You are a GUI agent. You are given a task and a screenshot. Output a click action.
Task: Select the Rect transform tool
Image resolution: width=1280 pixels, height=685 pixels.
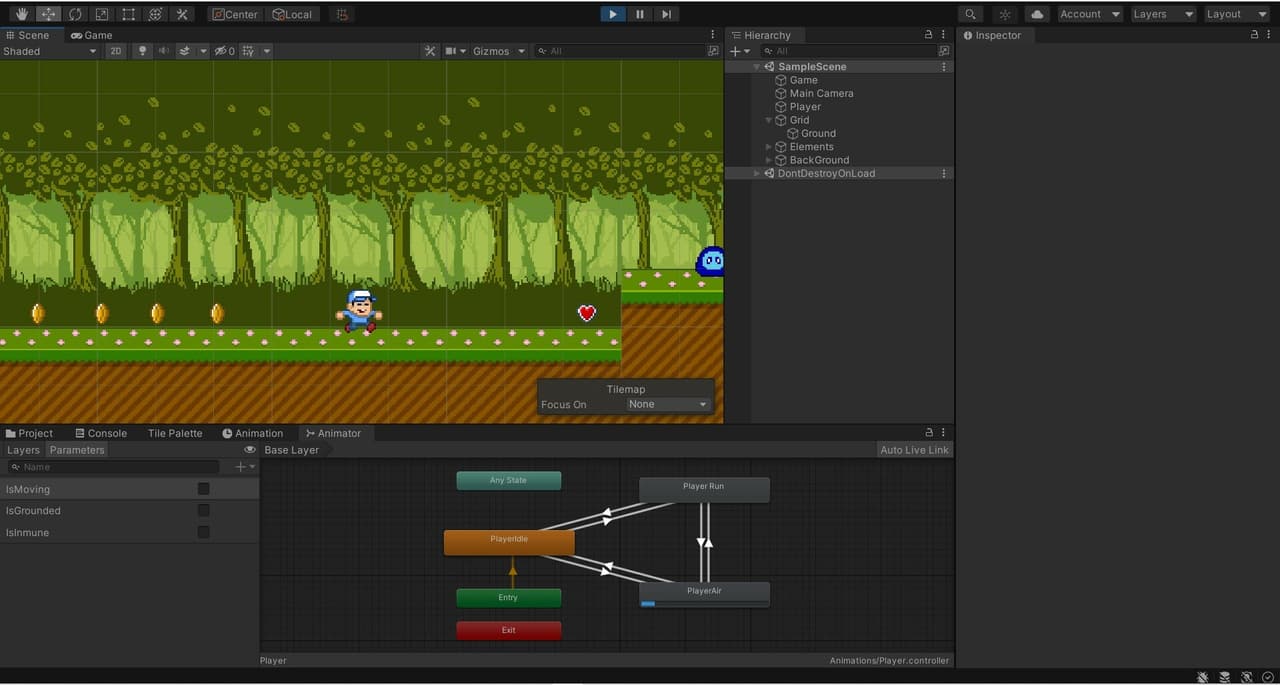[128, 14]
